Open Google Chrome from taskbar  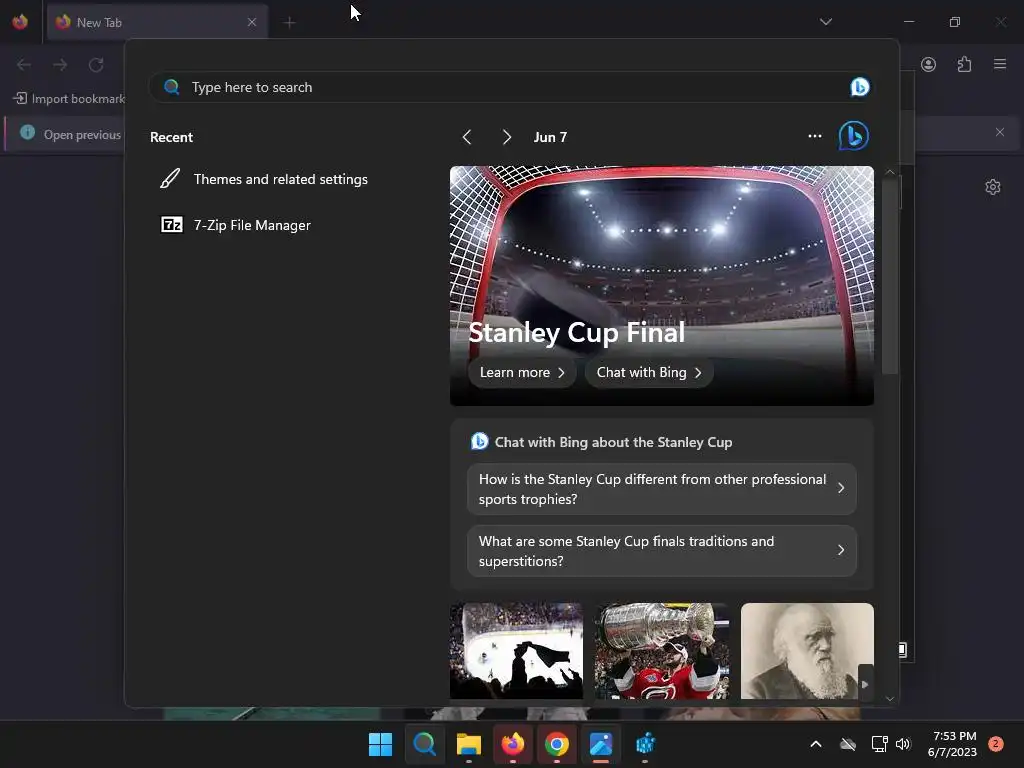556,744
